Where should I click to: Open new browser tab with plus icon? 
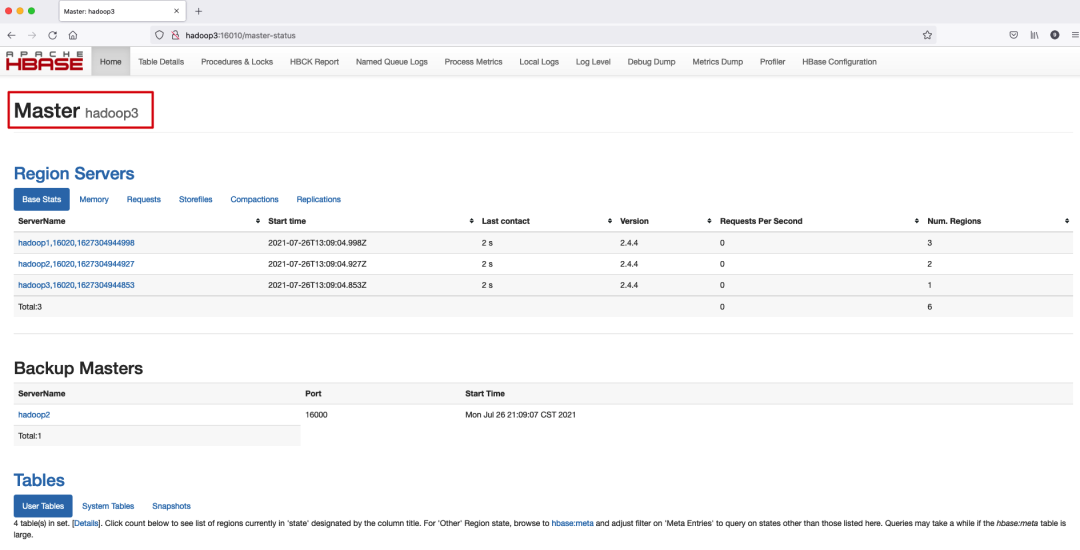tap(198, 11)
